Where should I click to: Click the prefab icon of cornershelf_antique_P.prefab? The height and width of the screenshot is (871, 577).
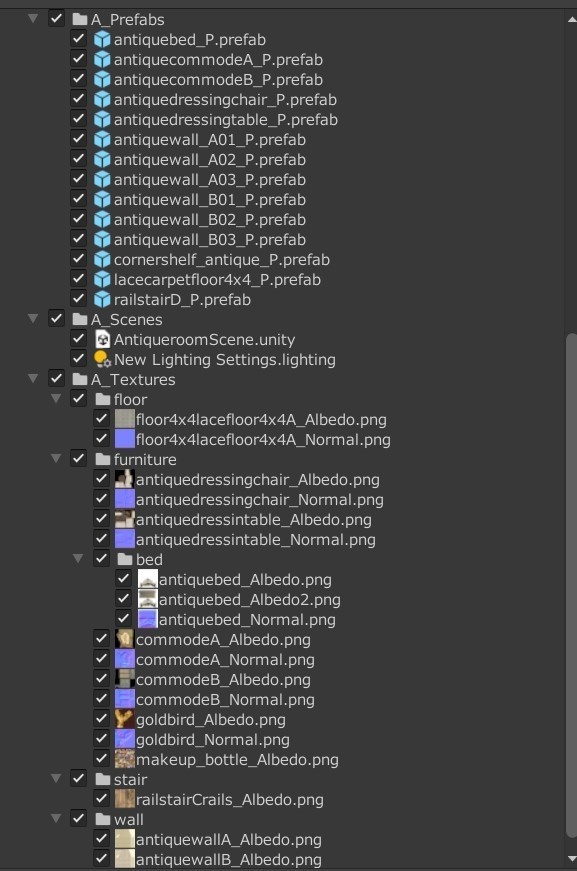pyautogui.click(x=102, y=259)
